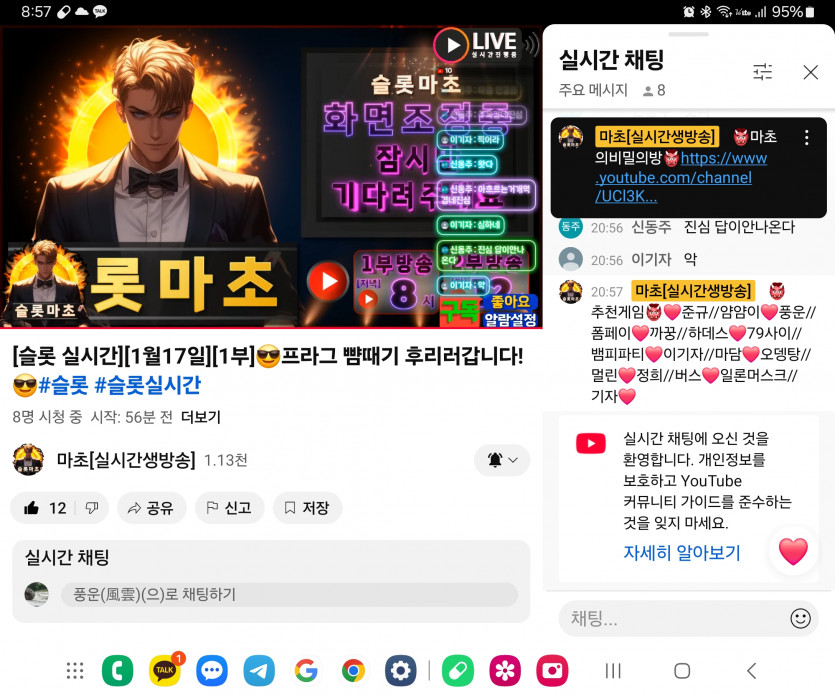Open the Chrome browser

coord(354,671)
